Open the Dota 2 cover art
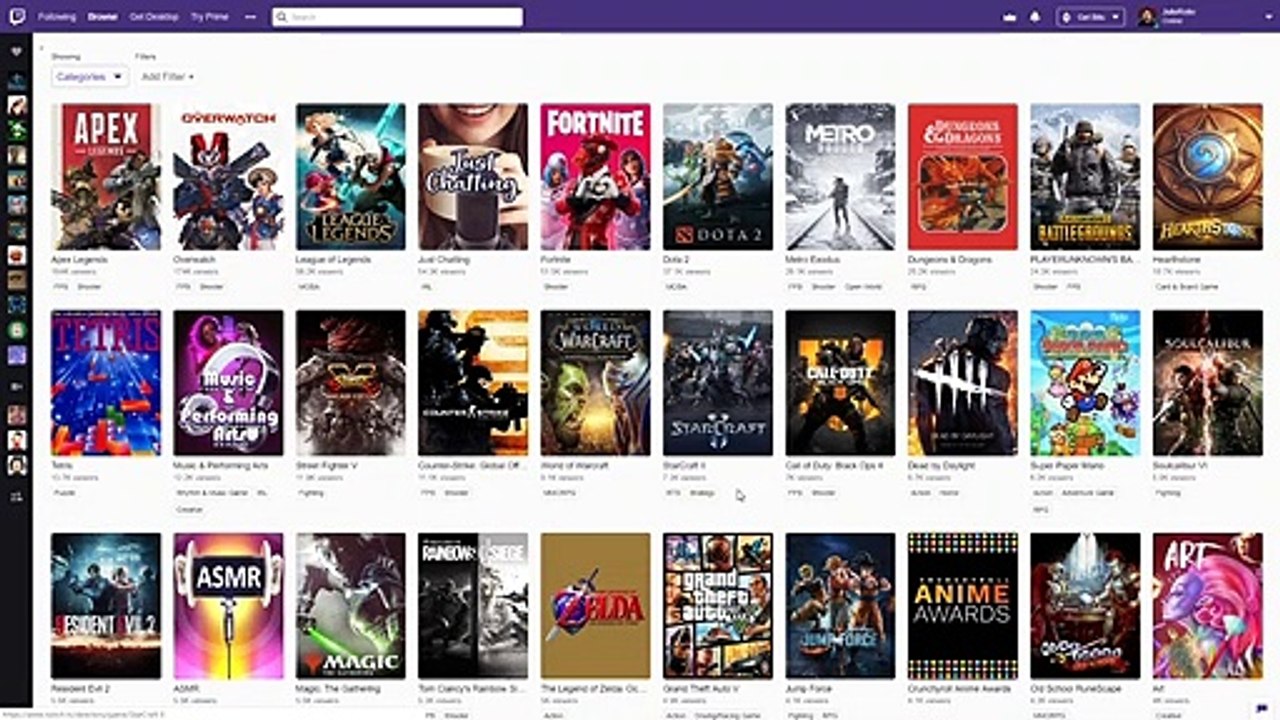 (718, 177)
